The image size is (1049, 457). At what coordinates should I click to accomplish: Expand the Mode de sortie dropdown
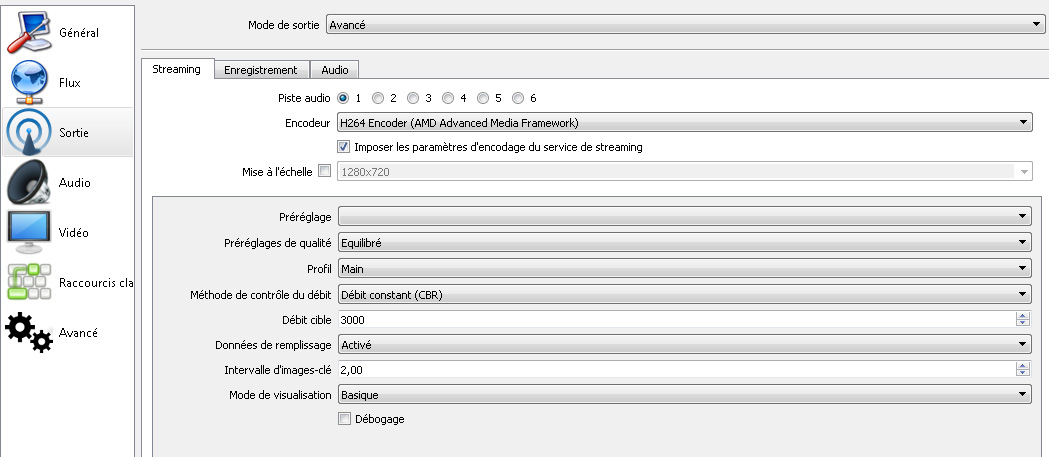[x=686, y=25]
